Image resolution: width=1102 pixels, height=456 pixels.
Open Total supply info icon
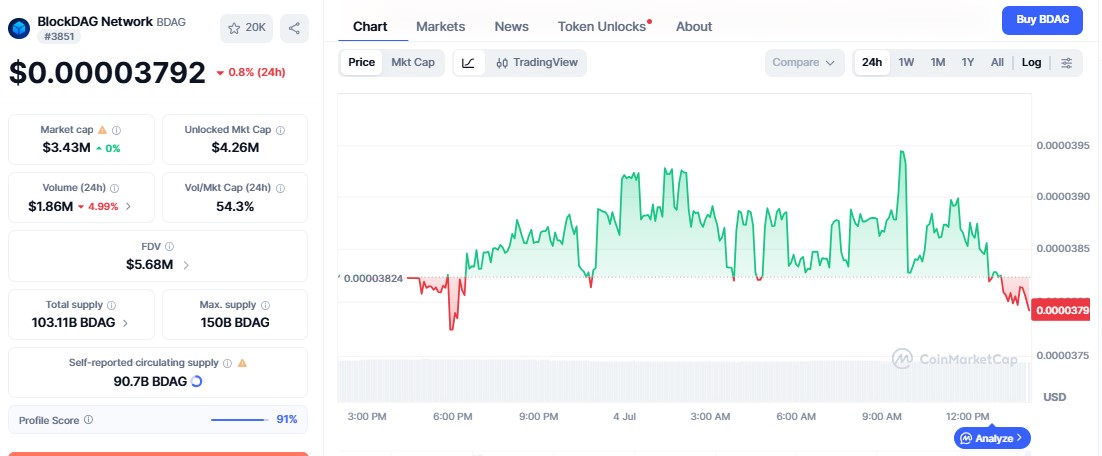pyautogui.click(x=112, y=305)
